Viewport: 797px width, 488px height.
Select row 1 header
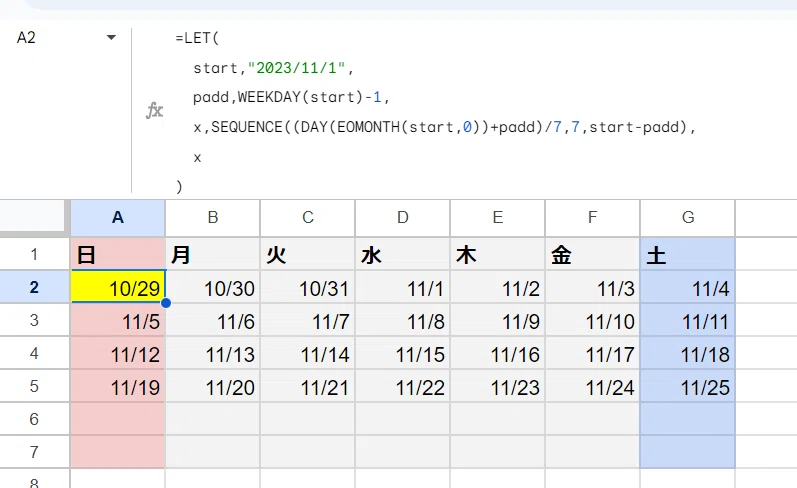click(35, 254)
